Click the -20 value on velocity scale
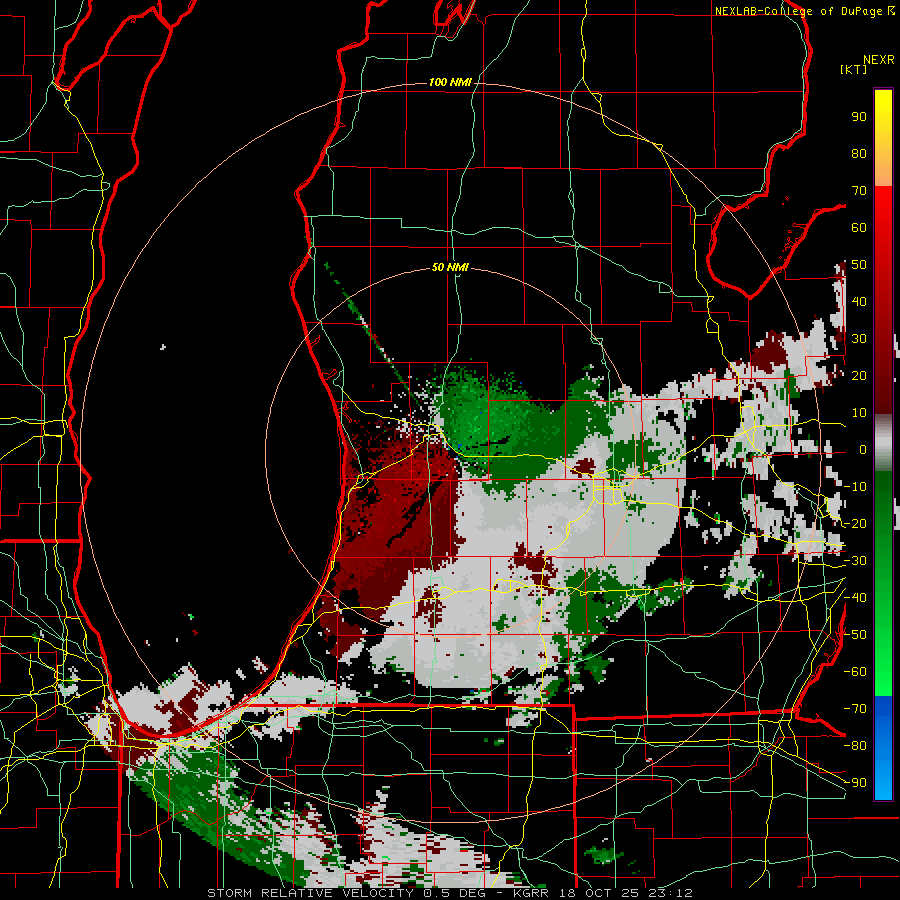The width and height of the screenshot is (900, 900). pos(855,524)
